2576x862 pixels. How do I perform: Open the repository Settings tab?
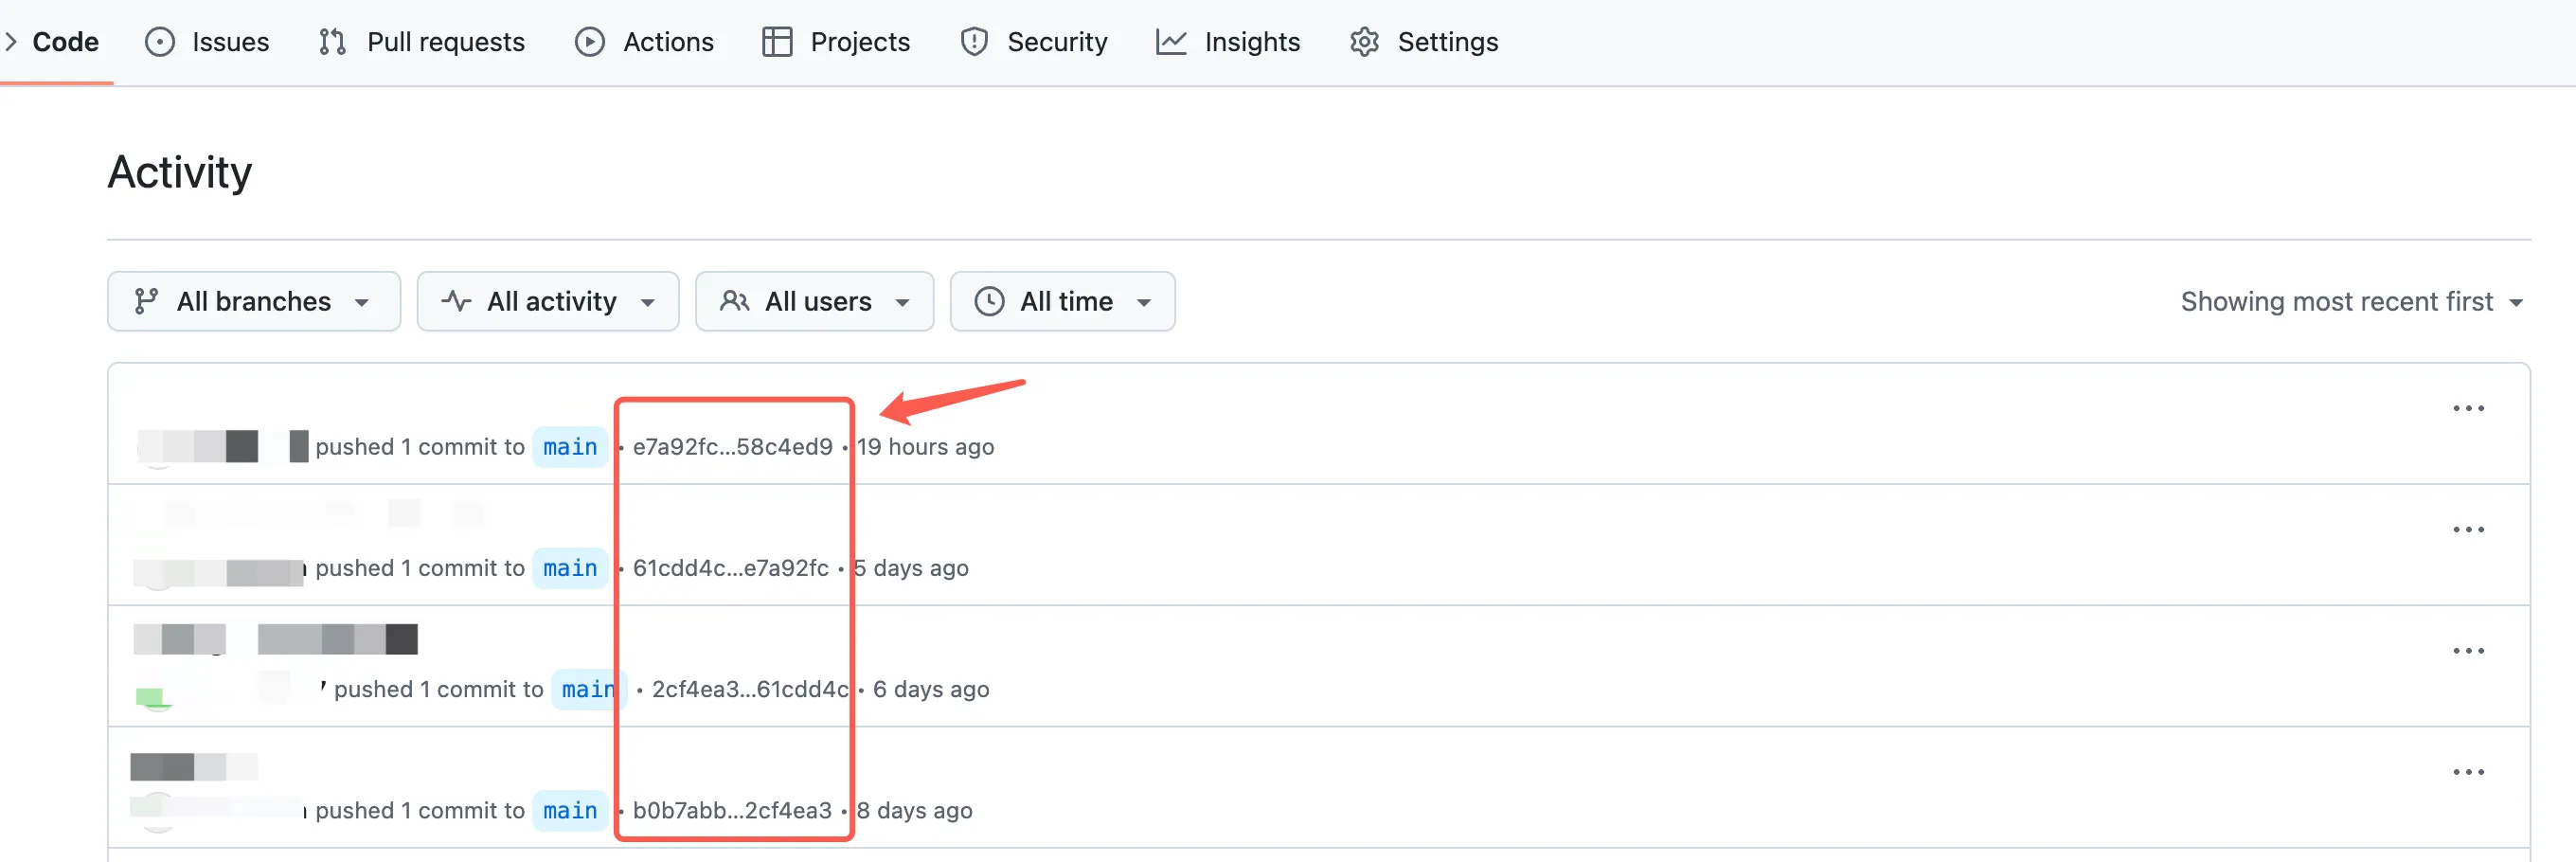[1424, 42]
